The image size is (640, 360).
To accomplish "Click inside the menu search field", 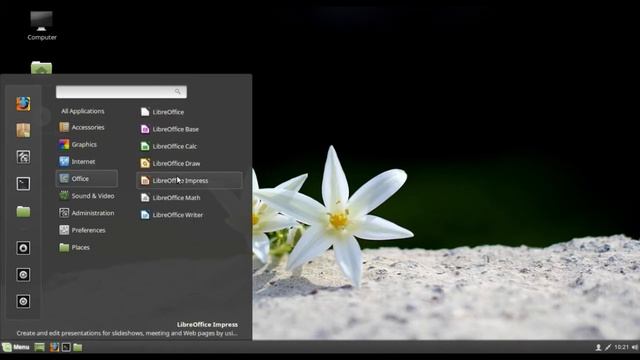I will tap(121, 92).
